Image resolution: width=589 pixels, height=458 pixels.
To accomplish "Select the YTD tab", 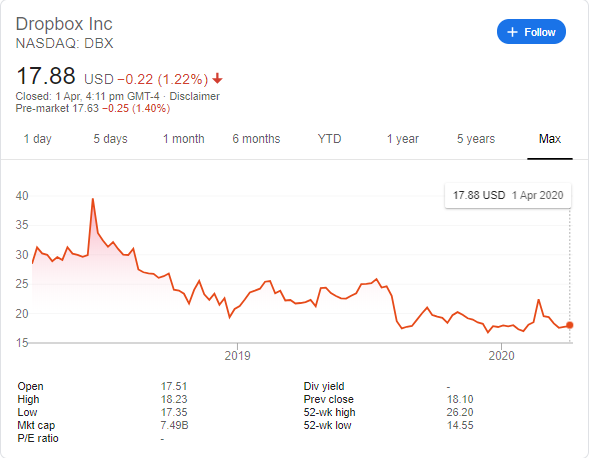I will (x=329, y=139).
